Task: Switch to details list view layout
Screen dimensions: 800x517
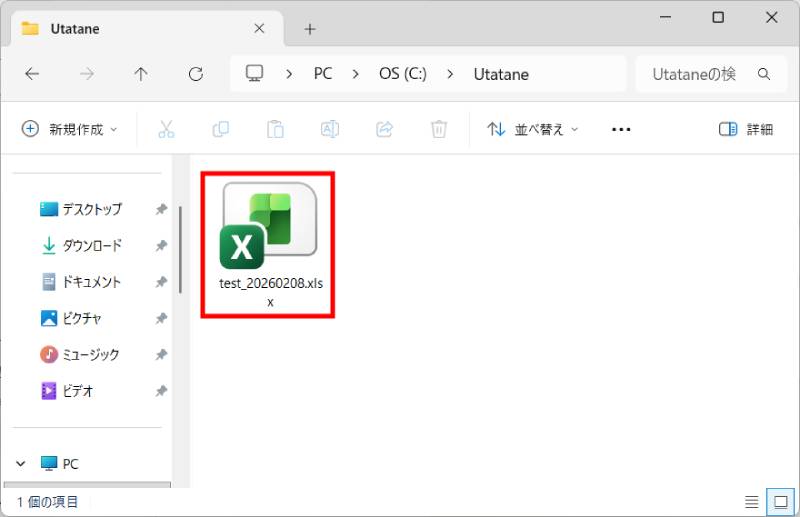Action: click(752, 501)
